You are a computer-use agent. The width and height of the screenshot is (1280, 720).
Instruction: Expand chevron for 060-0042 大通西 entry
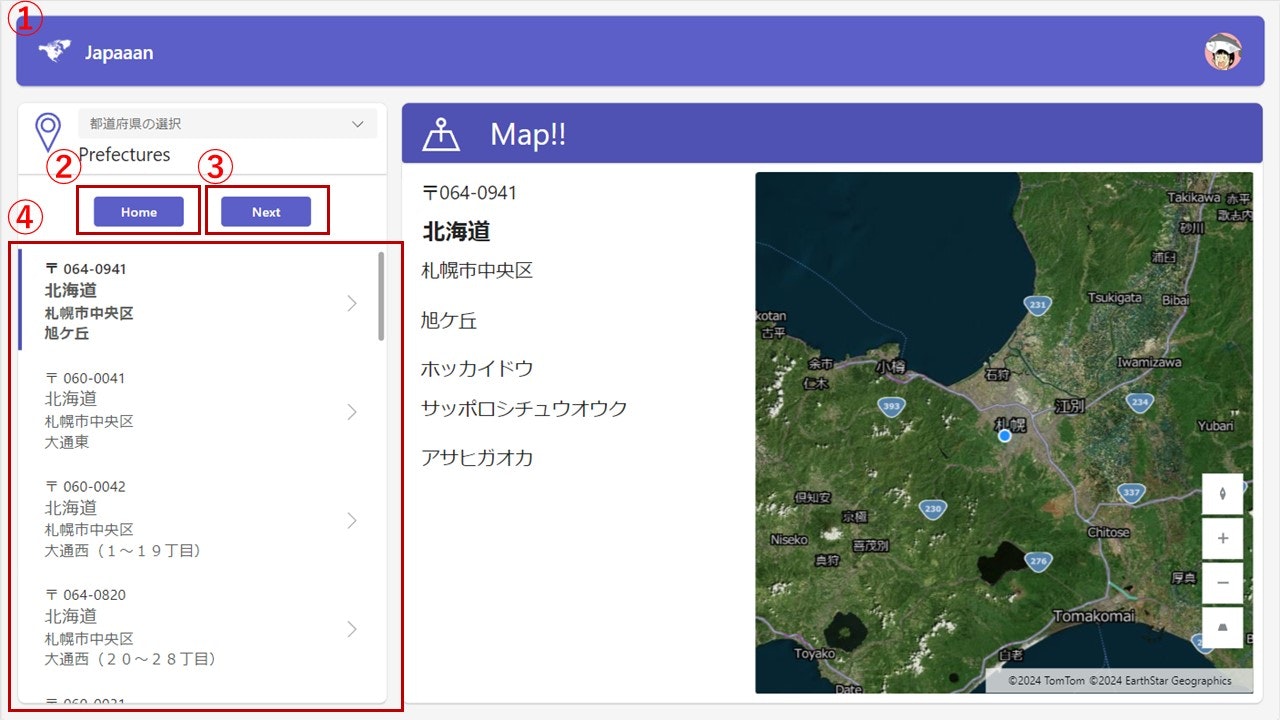(352, 520)
